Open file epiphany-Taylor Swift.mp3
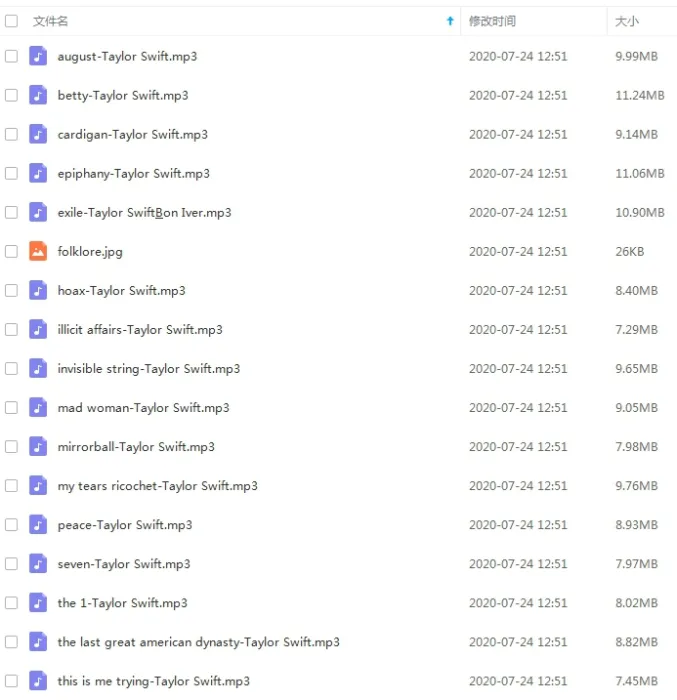Image resolution: width=677 pixels, height=700 pixels. coord(134,174)
